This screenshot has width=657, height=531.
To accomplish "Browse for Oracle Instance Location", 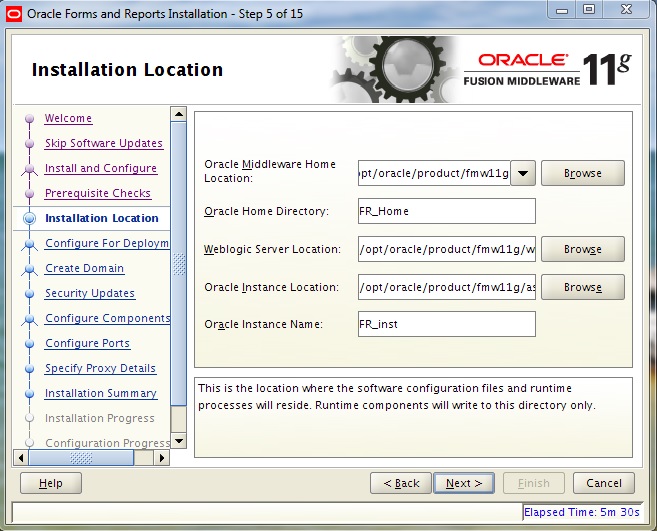I will click(x=582, y=287).
